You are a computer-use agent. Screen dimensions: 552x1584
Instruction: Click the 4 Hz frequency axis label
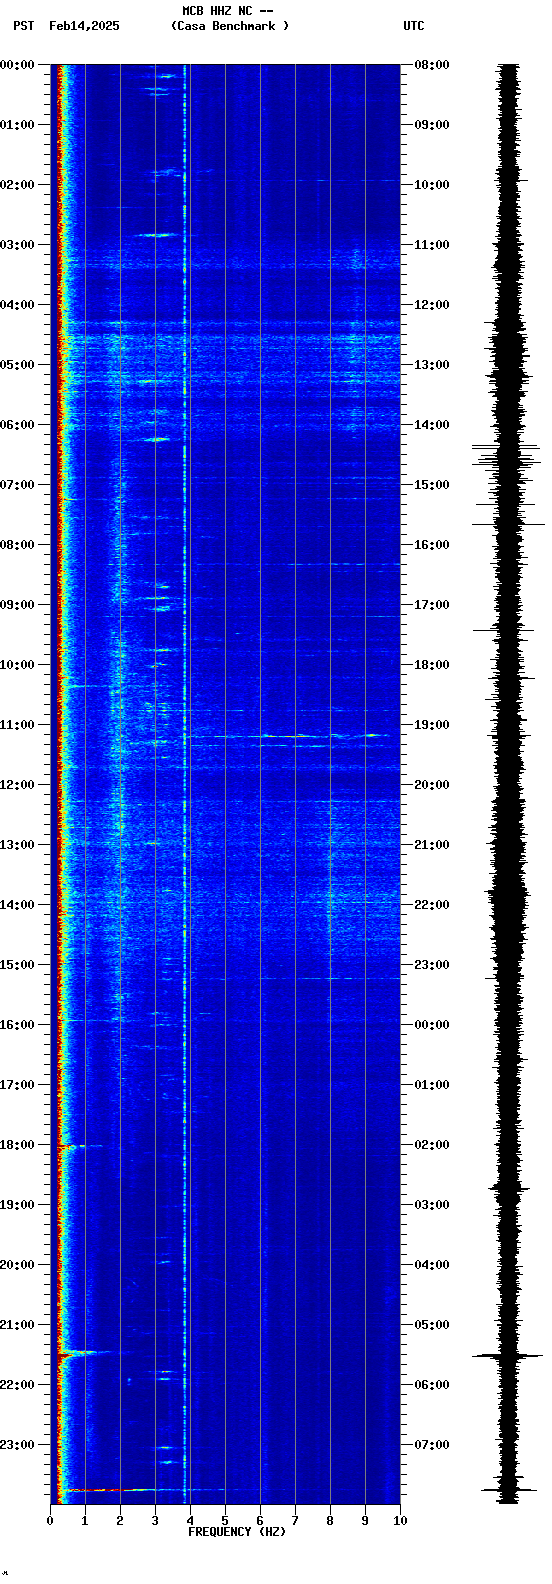(x=190, y=1521)
